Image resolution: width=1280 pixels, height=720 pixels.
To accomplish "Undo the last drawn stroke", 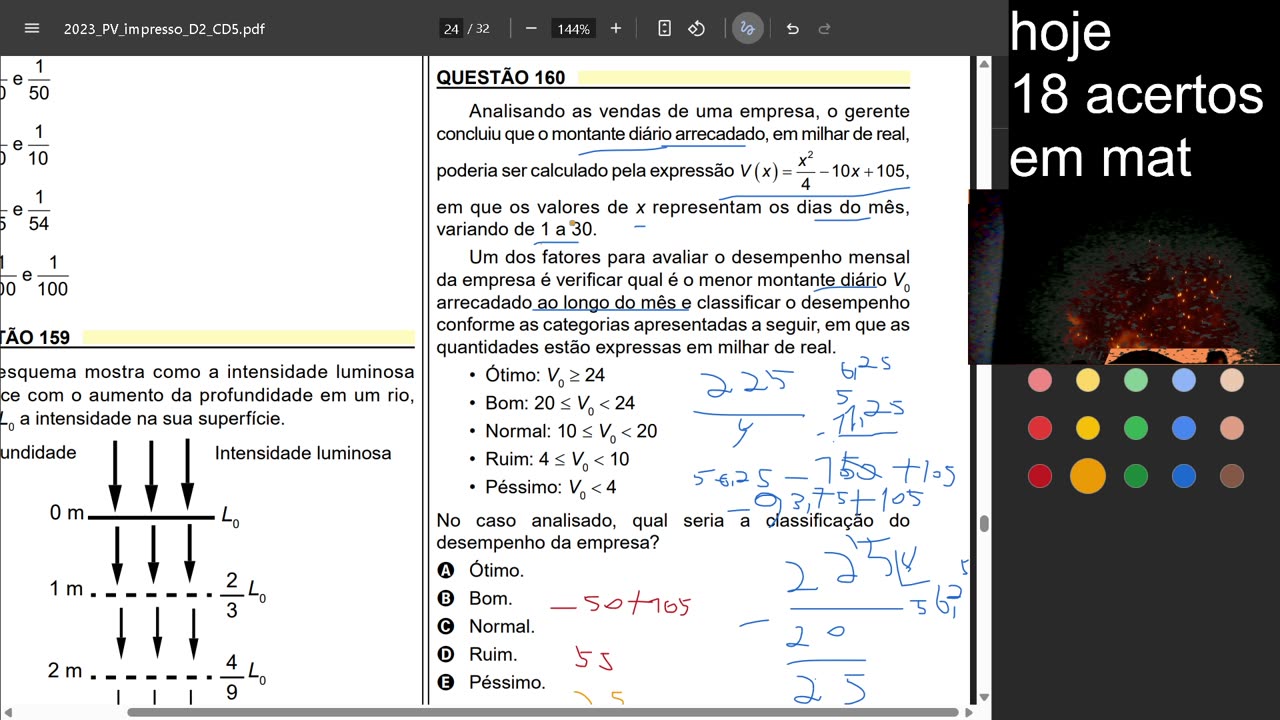I will [792, 28].
